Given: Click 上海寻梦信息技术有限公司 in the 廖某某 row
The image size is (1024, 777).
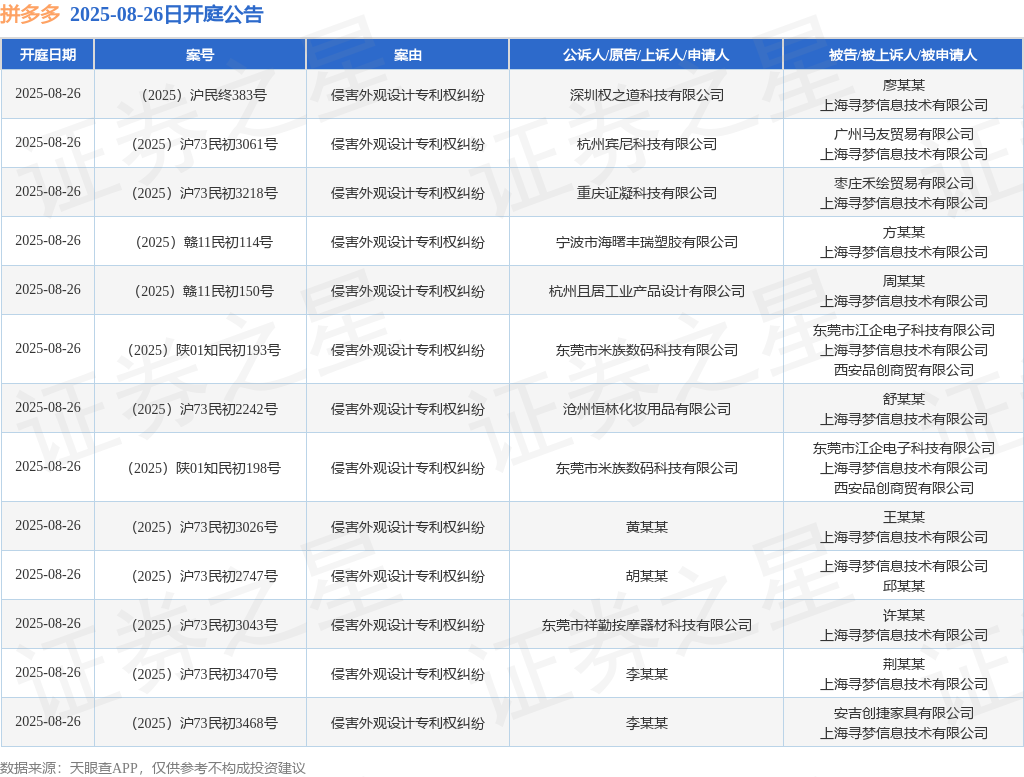Looking at the screenshot, I should pos(904,105).
